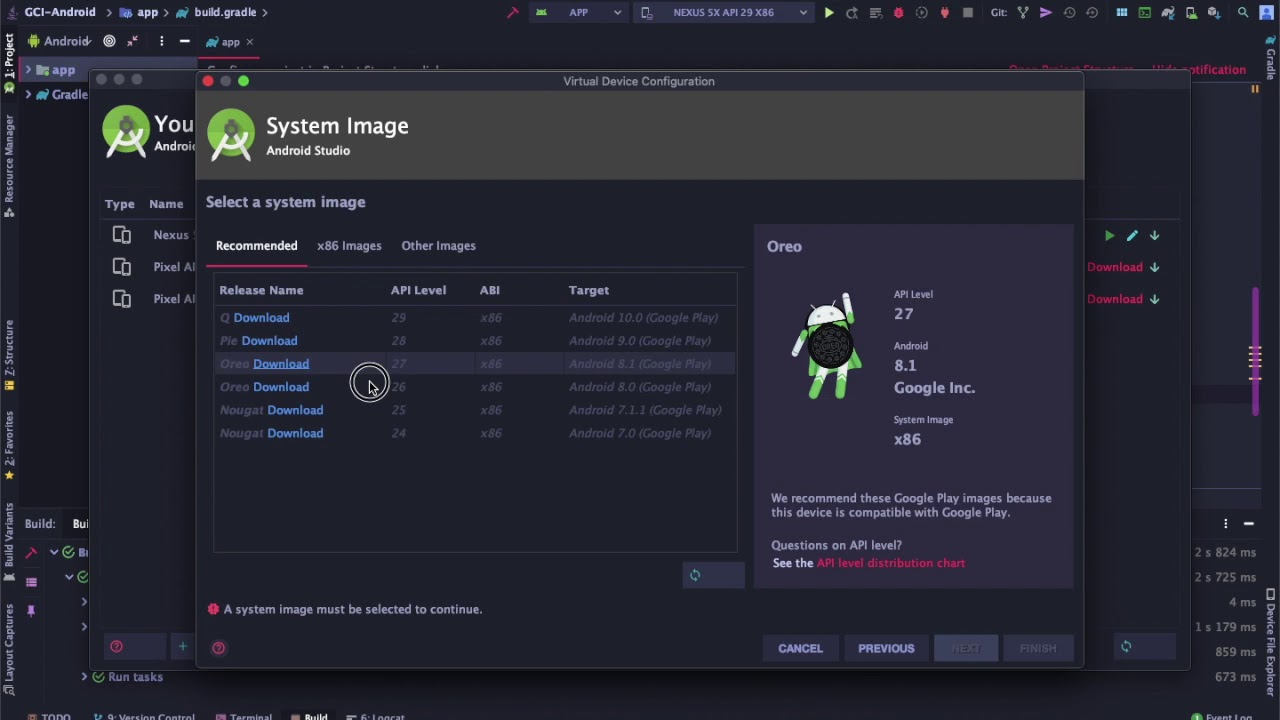The width and height of the screenshot is (1280, 720).
Task: Click the PREVIOUS button
Action: (x=886, y=648)
